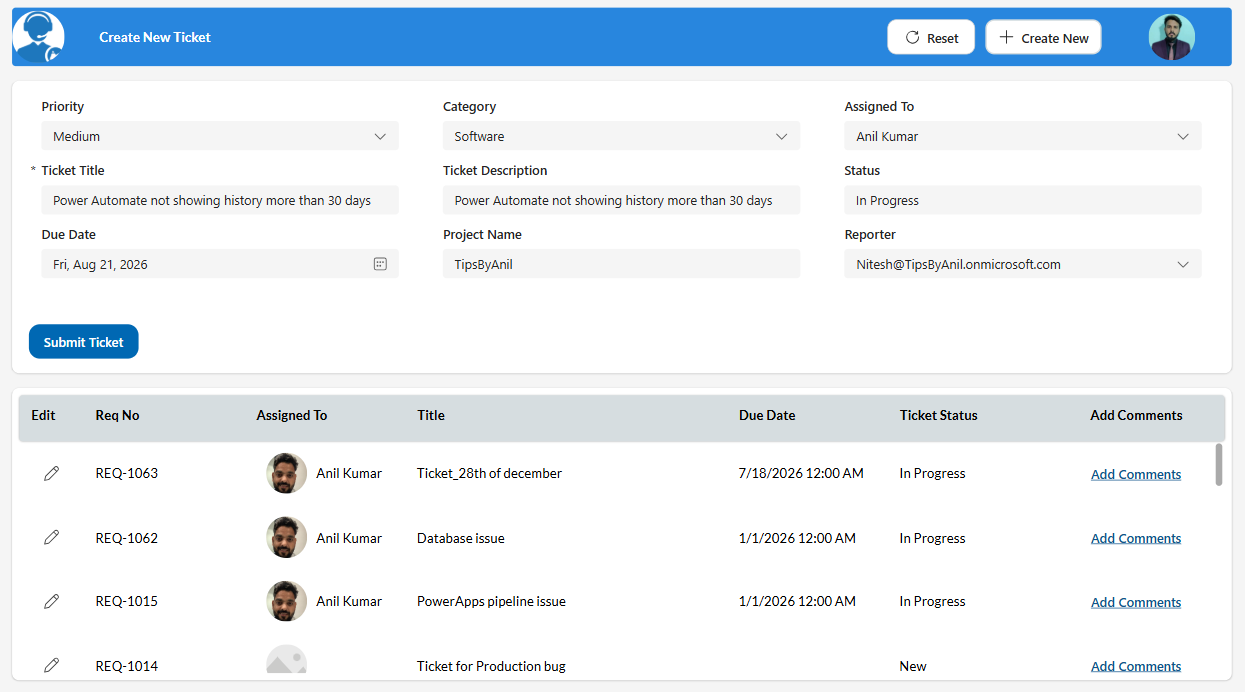Click the edit pencil for REQ-1063
1245x692 pixels.
coord(51,473)
